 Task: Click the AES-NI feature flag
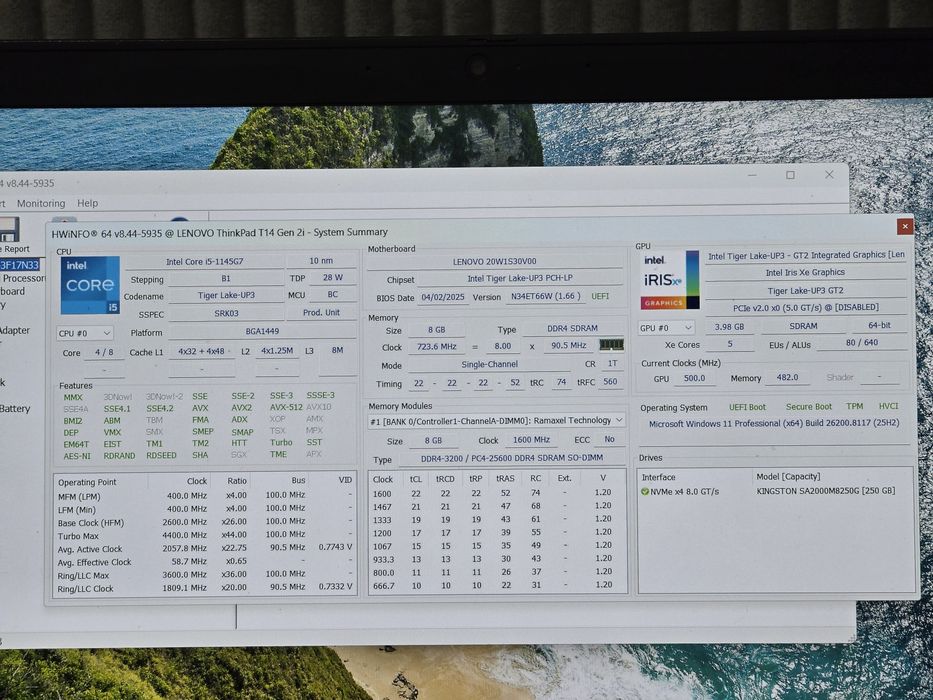point(77,457)
